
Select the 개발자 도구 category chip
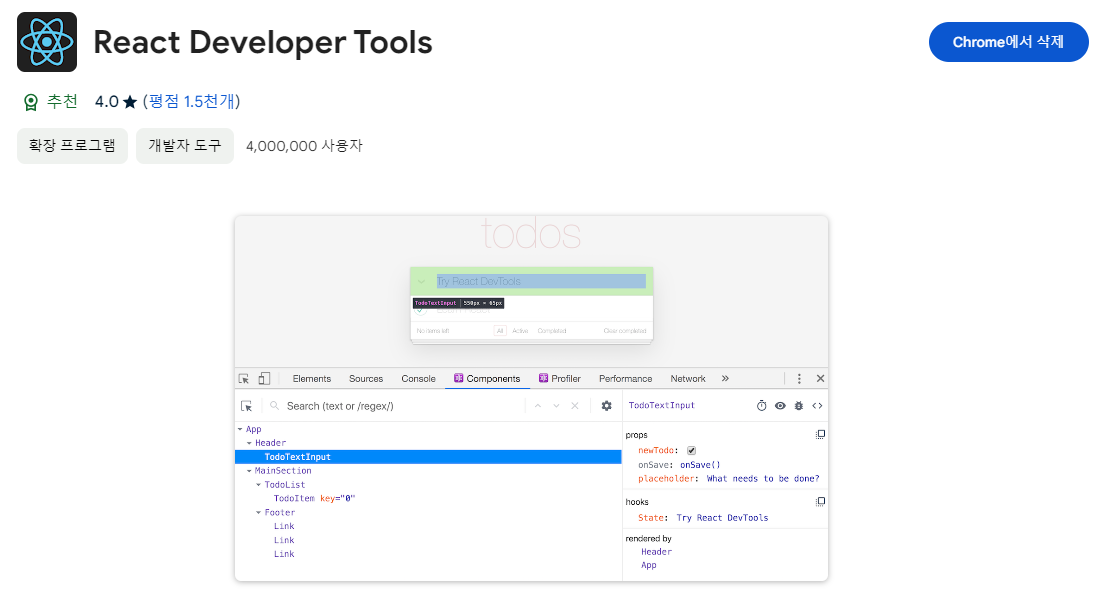(184, 146)
